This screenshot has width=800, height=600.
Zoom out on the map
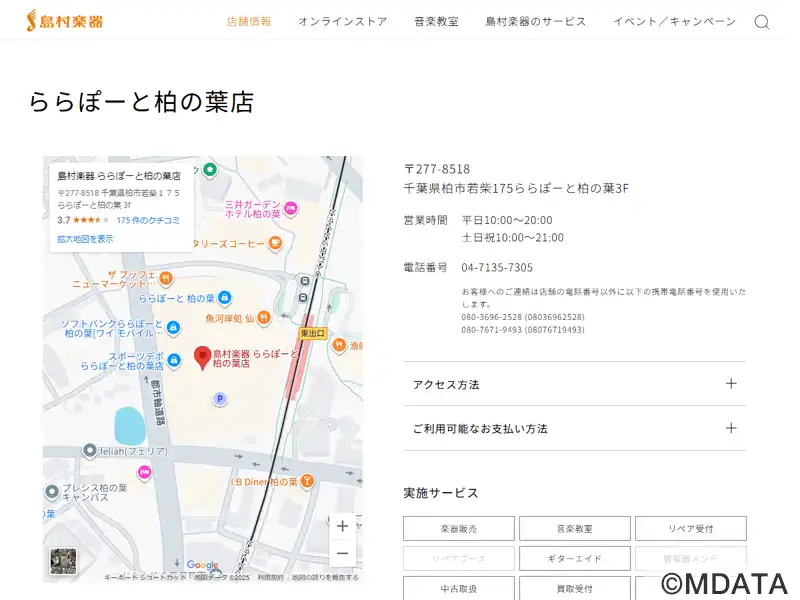[342, 553]
